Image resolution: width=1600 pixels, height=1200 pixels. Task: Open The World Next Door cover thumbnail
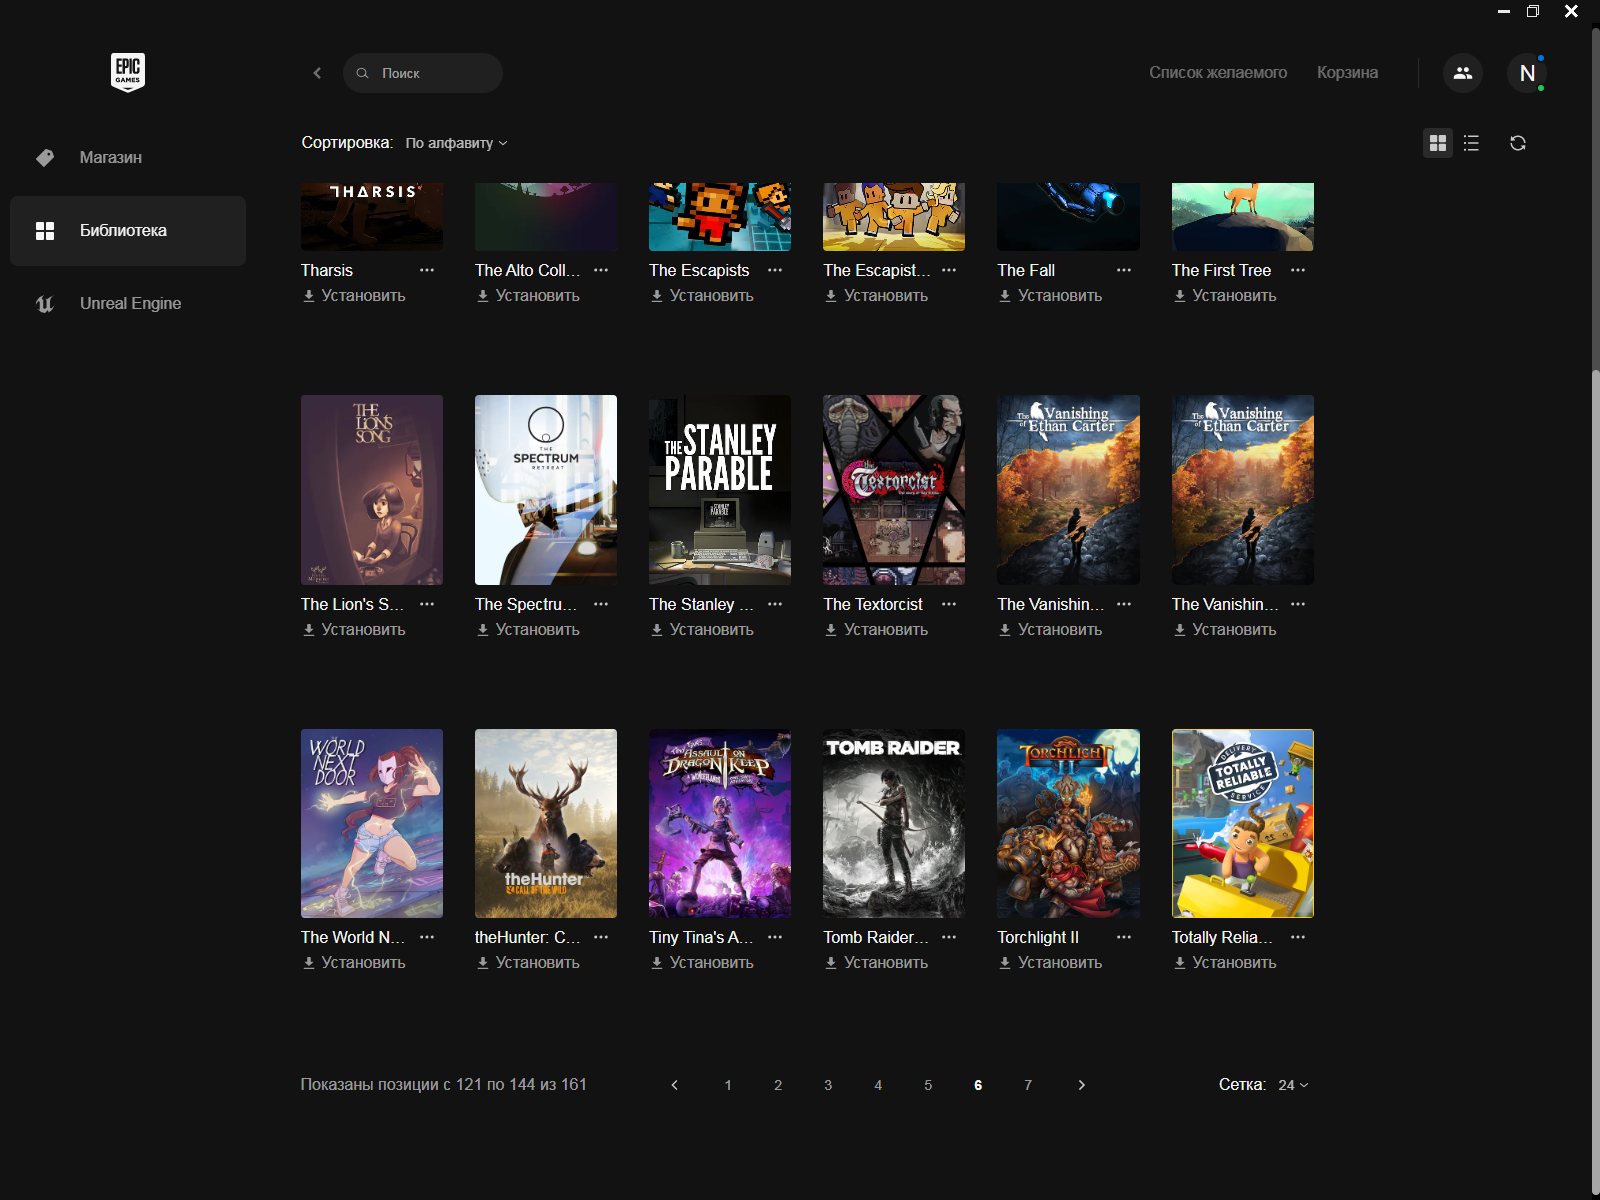[372, 823]
